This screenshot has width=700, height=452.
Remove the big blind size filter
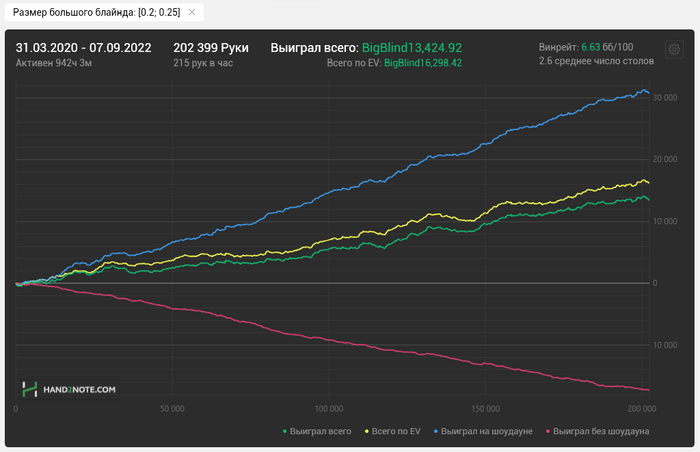tap(192, 13)
